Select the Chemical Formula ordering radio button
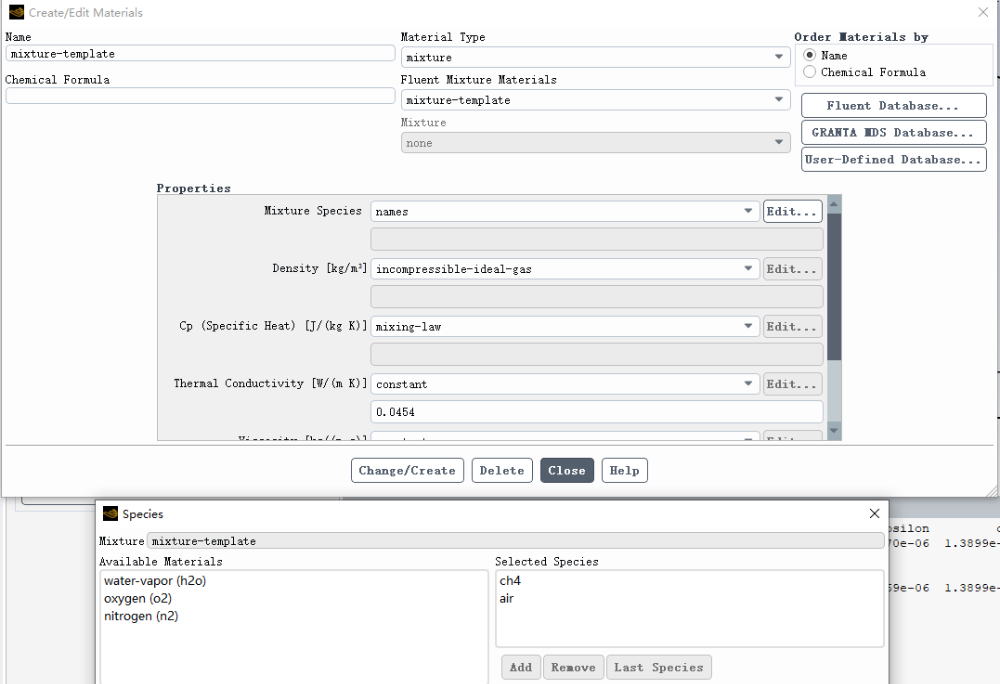Image resolution: width=1000 pixels, height=684 pixels. point(809,72)
